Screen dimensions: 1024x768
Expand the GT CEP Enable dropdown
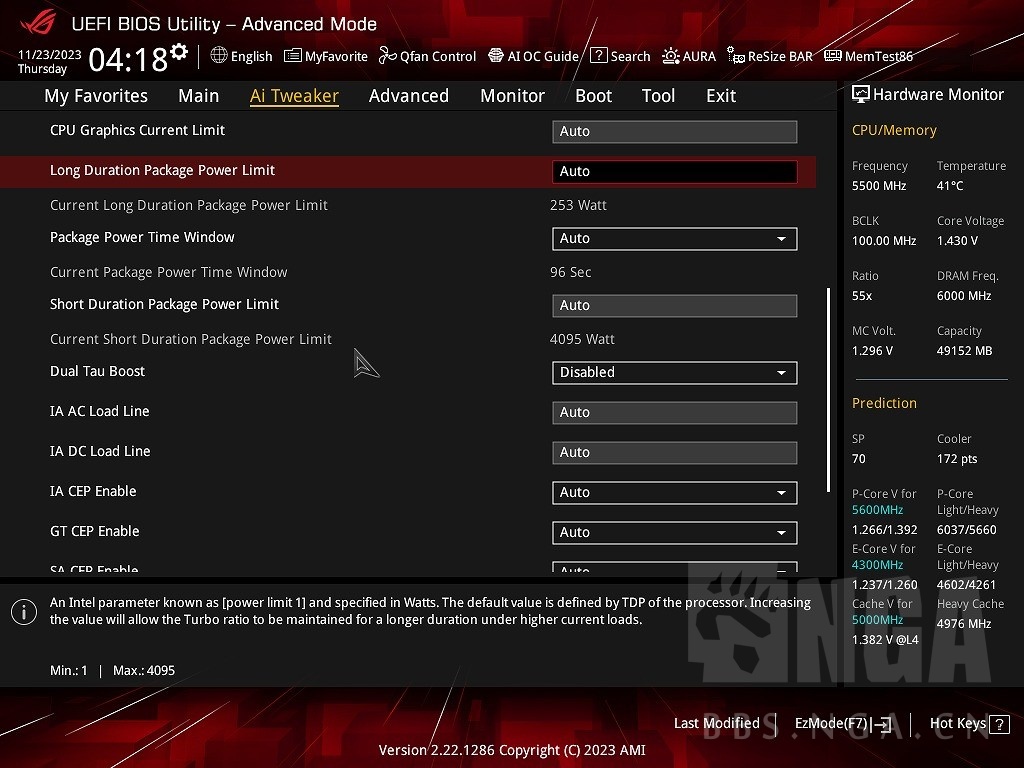[674, 532]
